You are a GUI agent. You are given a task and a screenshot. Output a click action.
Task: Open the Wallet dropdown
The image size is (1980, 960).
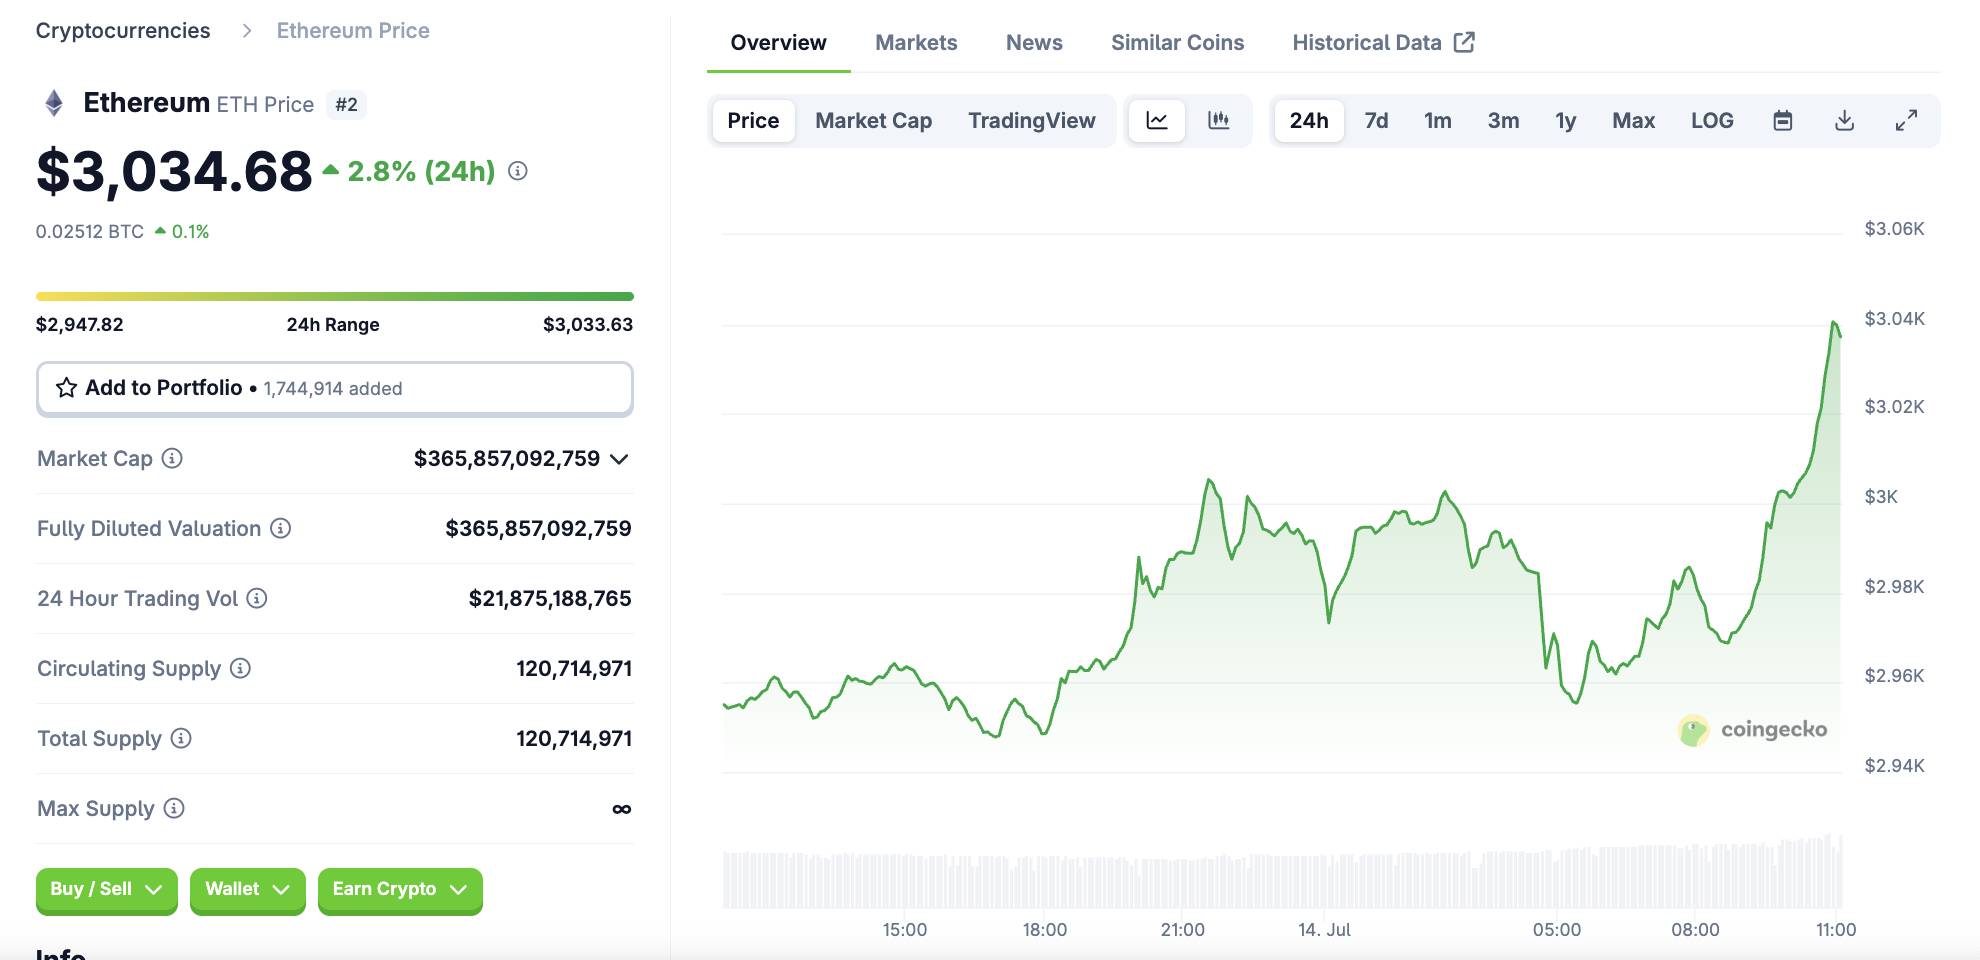247,889
